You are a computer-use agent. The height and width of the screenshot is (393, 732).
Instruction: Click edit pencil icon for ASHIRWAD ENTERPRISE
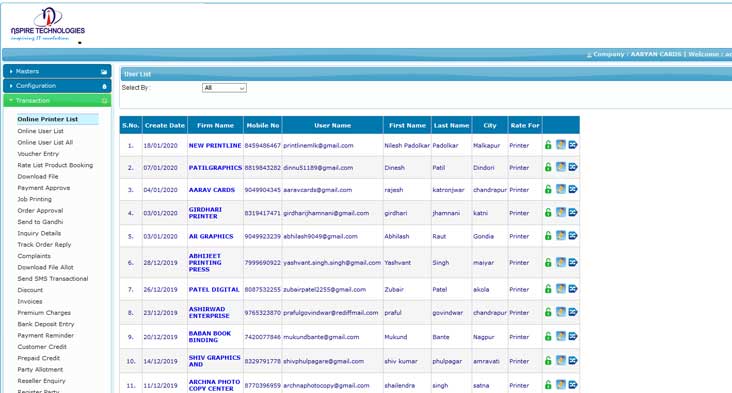pyautogui.click(x=561, y=312)
